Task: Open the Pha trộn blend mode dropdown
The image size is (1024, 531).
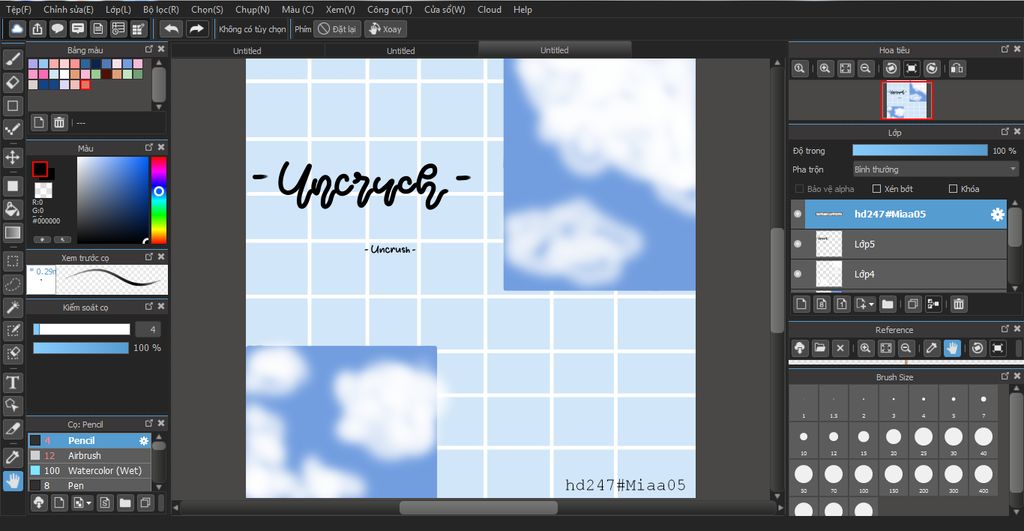Action: [935, 169]
